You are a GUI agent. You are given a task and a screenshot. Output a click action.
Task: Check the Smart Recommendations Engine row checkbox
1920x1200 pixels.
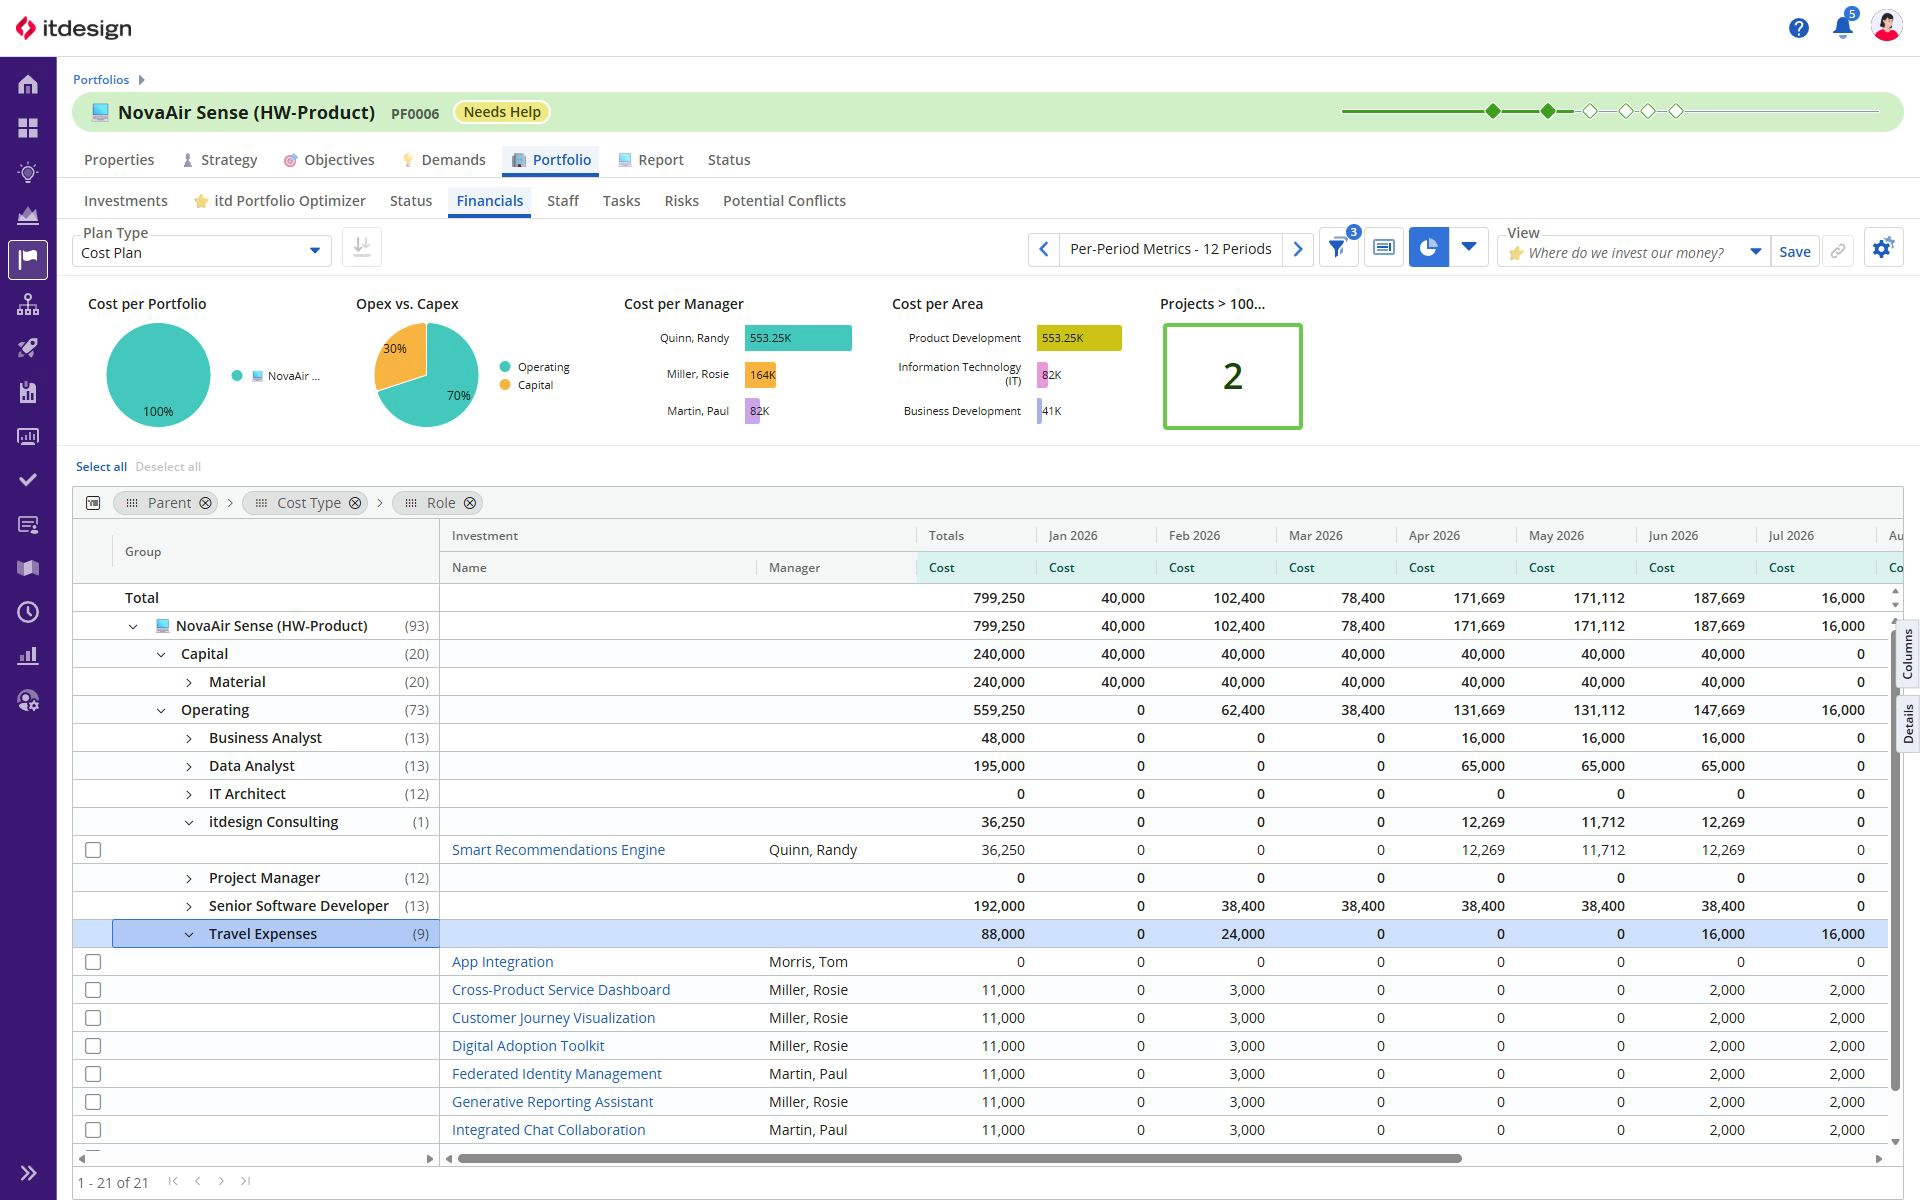coord(93,850)
